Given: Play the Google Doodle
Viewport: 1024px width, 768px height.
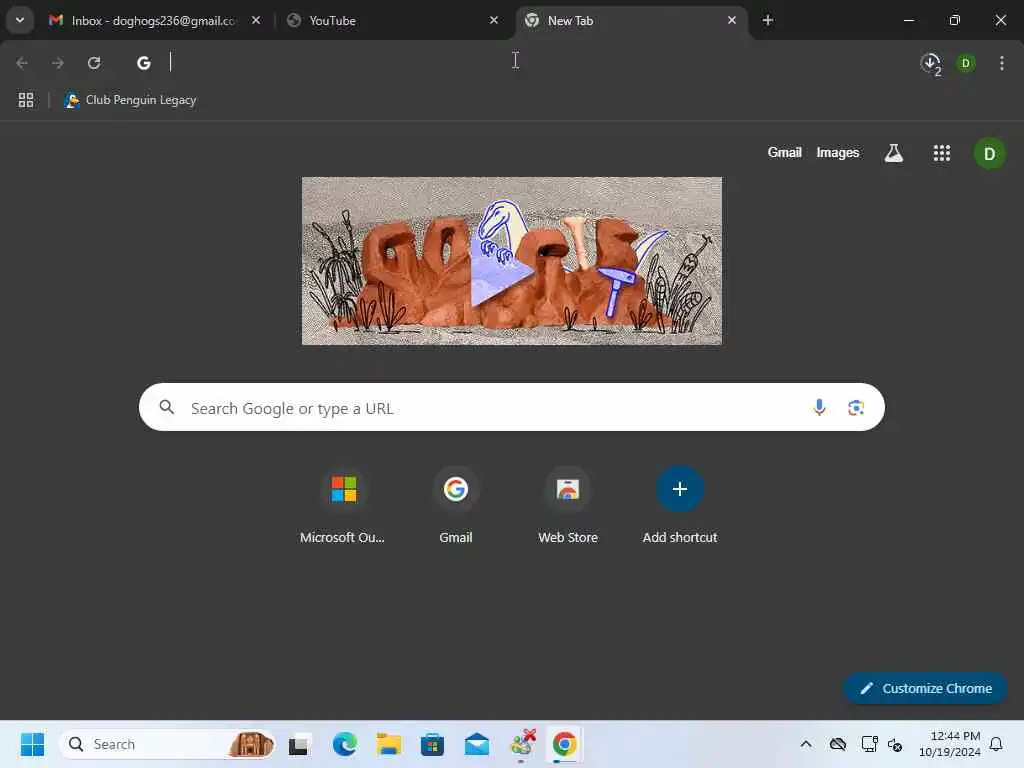Looking at the screenshot, I should (x=512, y=261).
